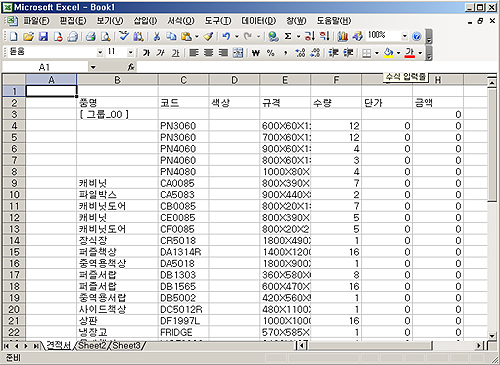
Task: Click the Permission icon beside Save
Action: coord(58,36)
